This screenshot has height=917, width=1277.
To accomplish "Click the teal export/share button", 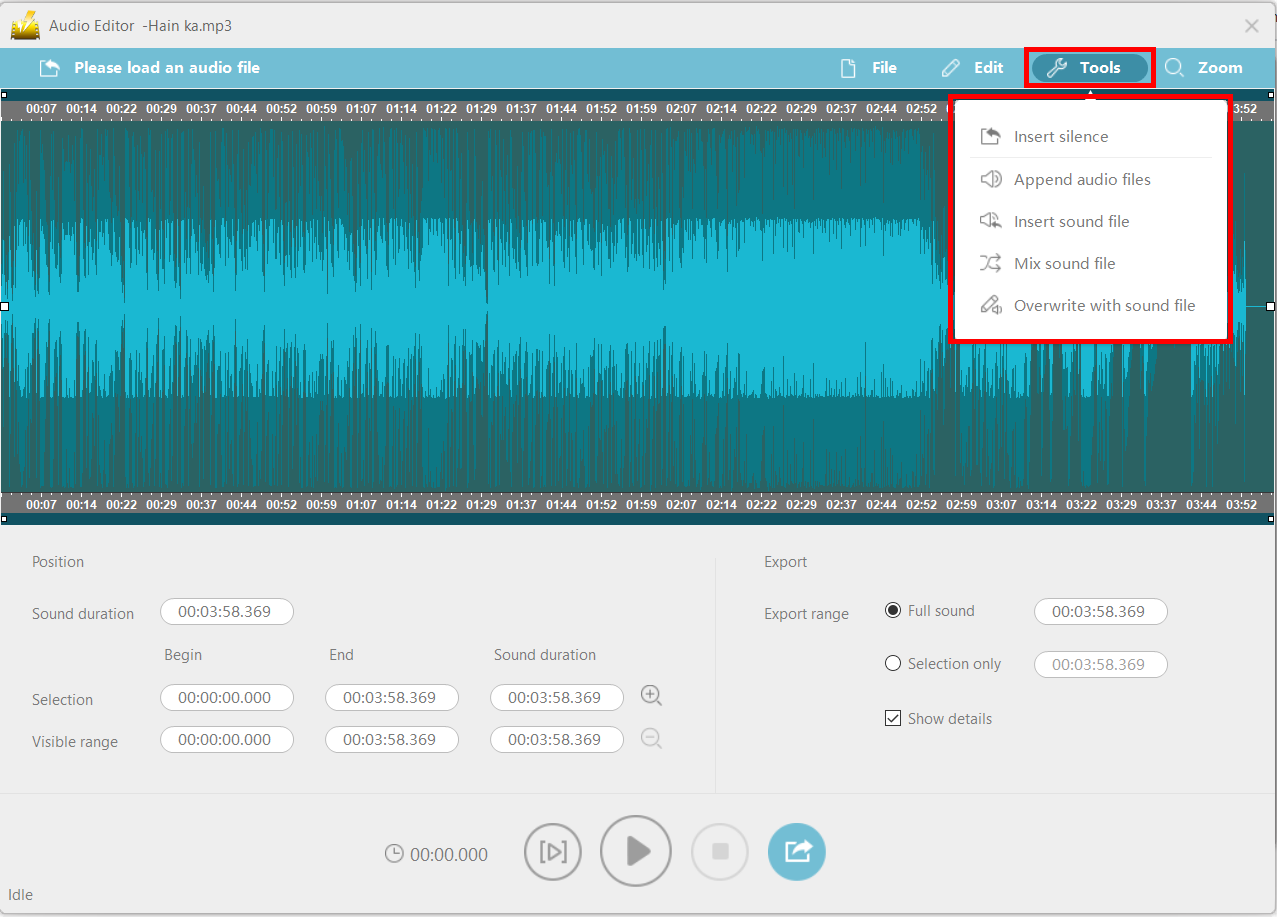I will pyautogui.click(x=796, y=851).
